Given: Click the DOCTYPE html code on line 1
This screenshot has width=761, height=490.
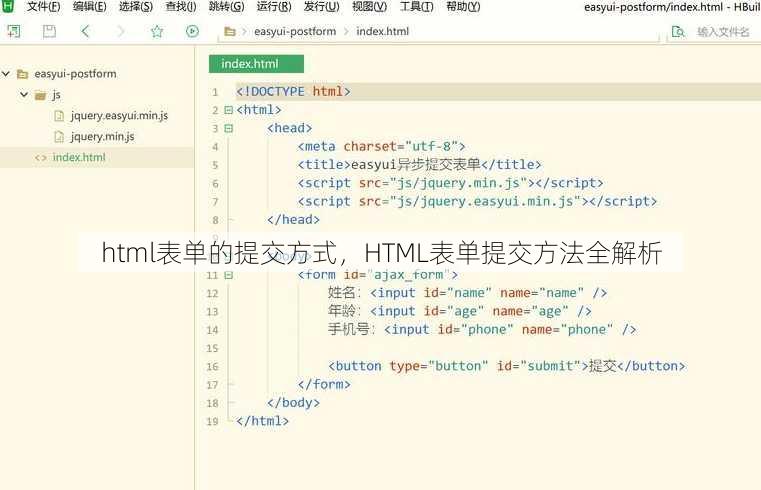Looking at the screenshot, I should 293,92.
